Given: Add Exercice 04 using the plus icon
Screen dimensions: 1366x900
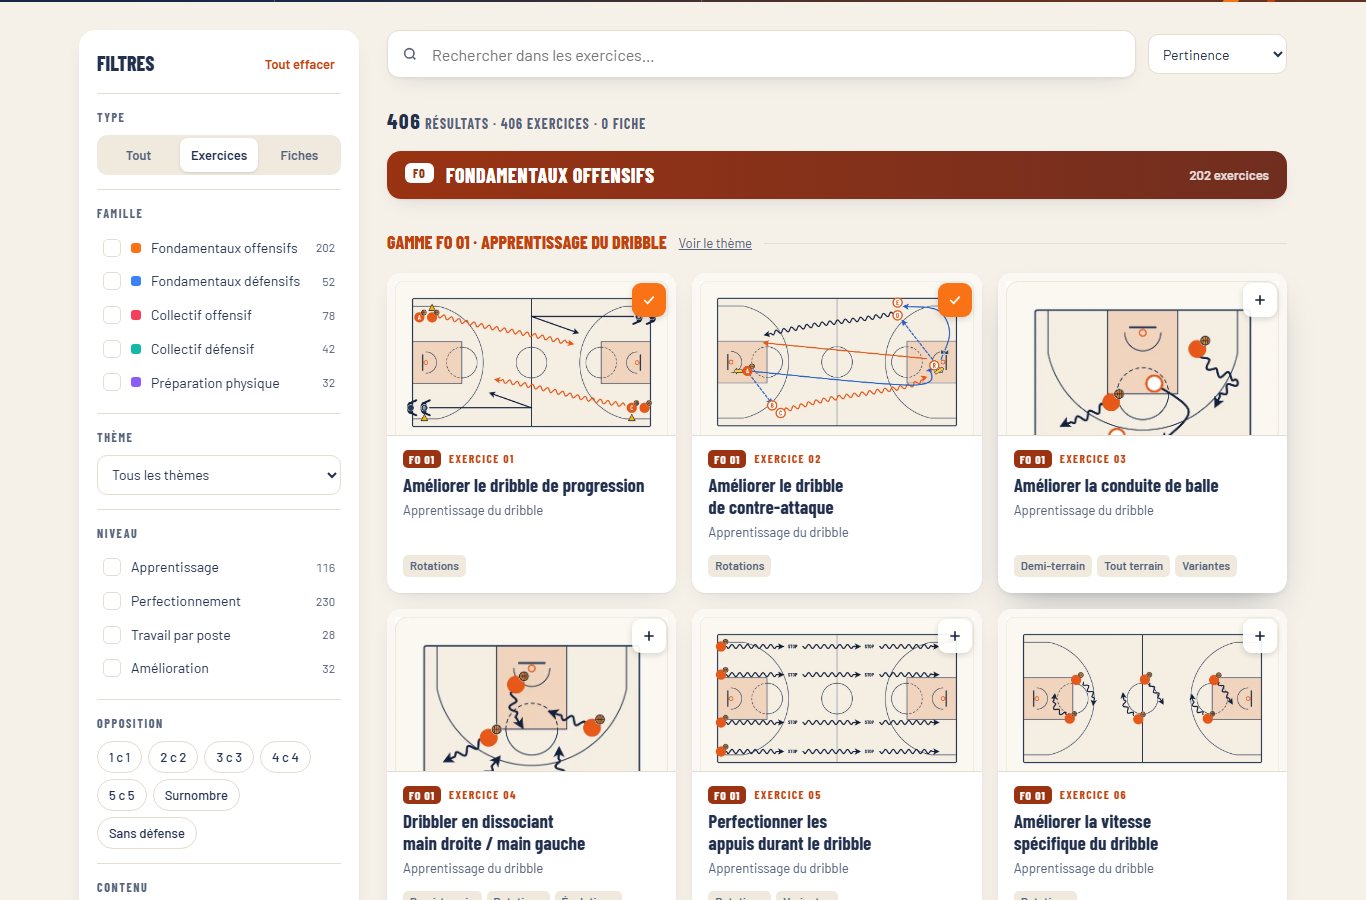Looking at the screenshot, I should point(649,636).
